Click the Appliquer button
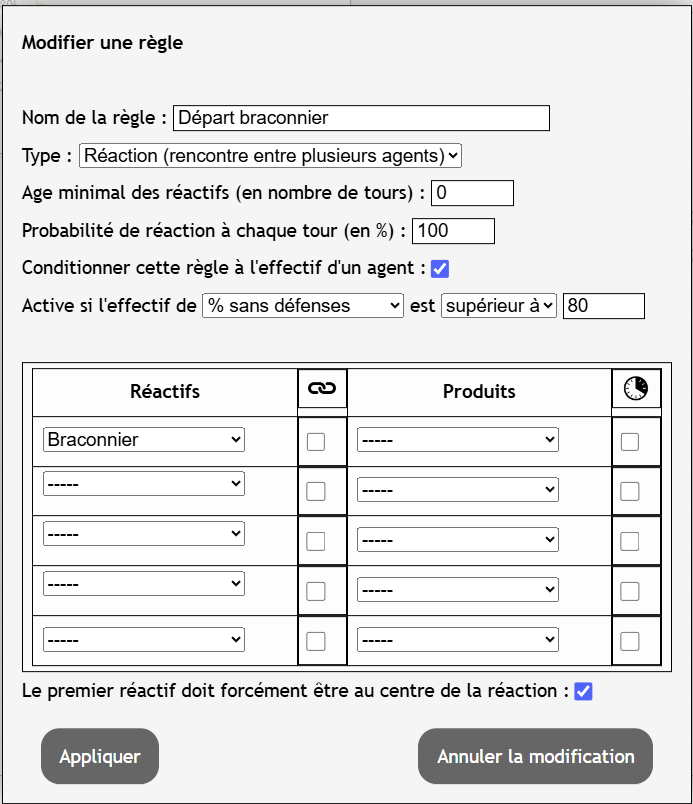 click(100, 756)
